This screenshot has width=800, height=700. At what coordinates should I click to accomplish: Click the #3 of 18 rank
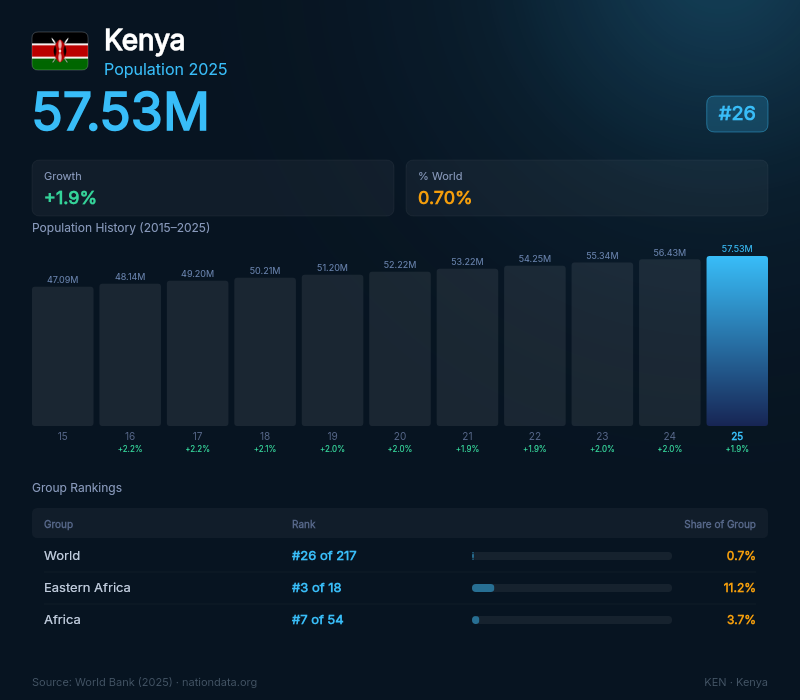click(x=316, y=588)
